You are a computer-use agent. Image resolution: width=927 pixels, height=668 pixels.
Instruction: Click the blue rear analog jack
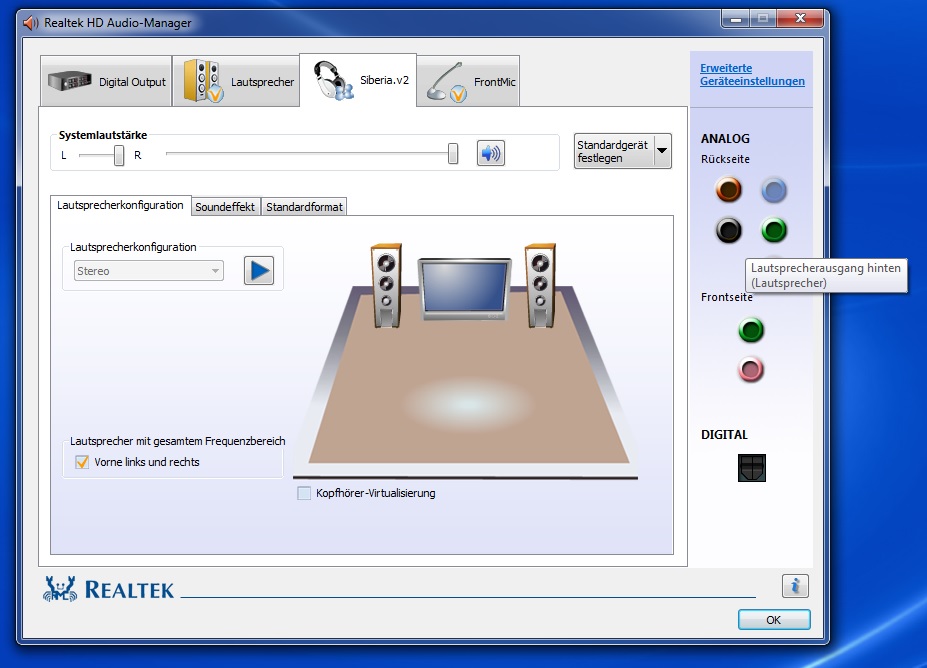[x=774, y=190]
